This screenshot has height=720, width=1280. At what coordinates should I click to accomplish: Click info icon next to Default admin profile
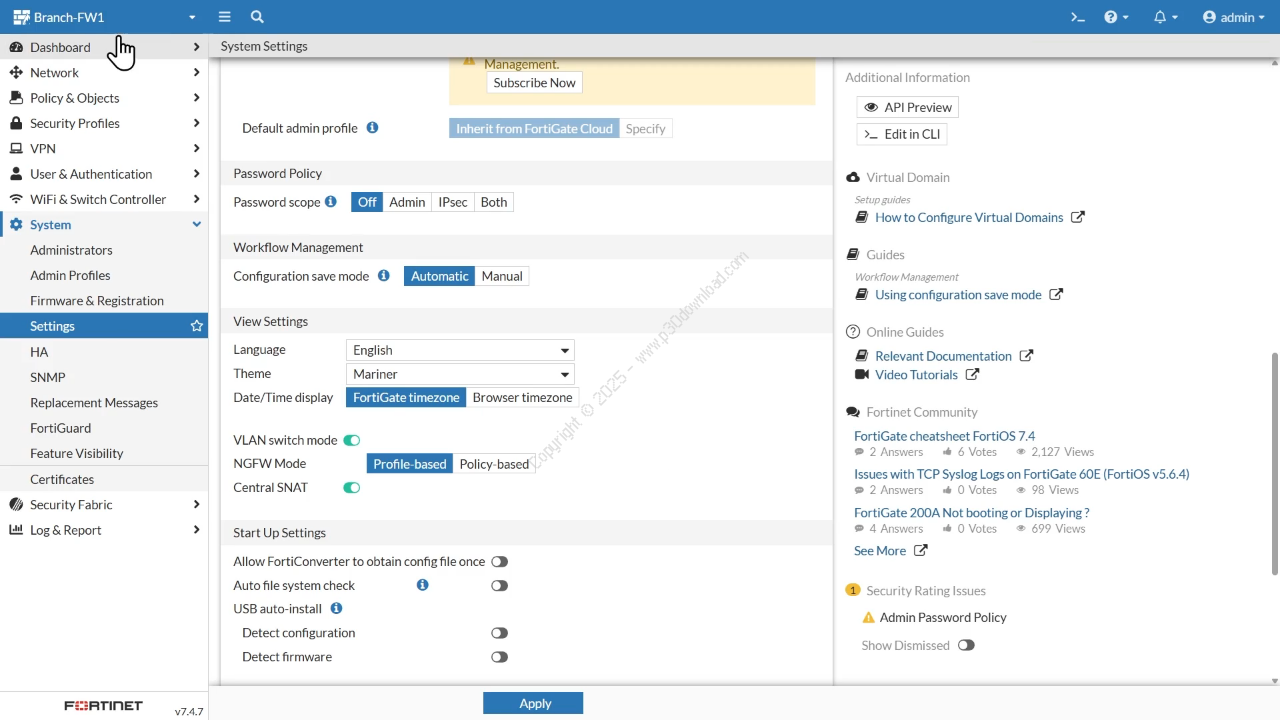coord(372,128)
